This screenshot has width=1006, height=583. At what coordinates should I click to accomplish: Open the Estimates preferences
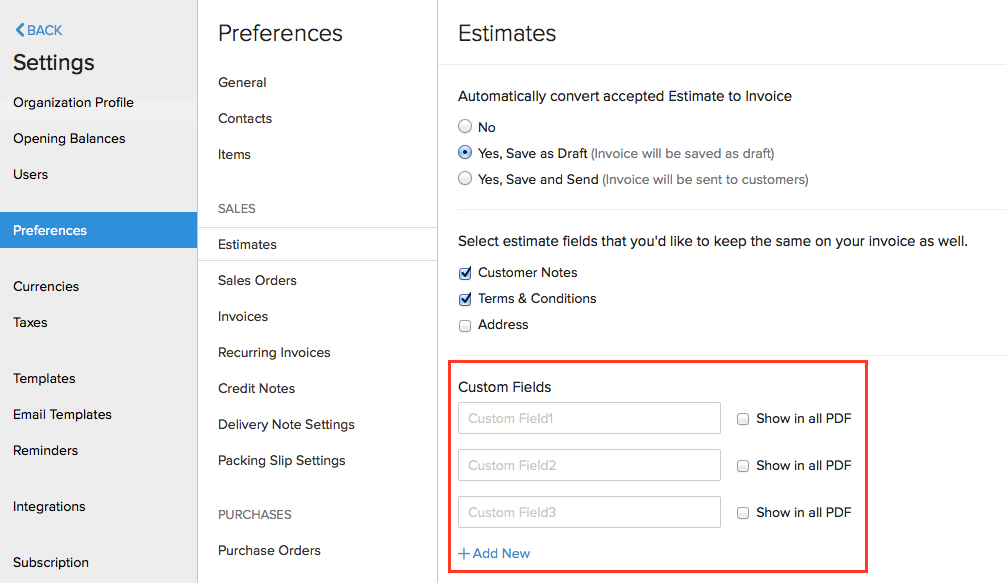pyautogui.click(x=247, y=244)
